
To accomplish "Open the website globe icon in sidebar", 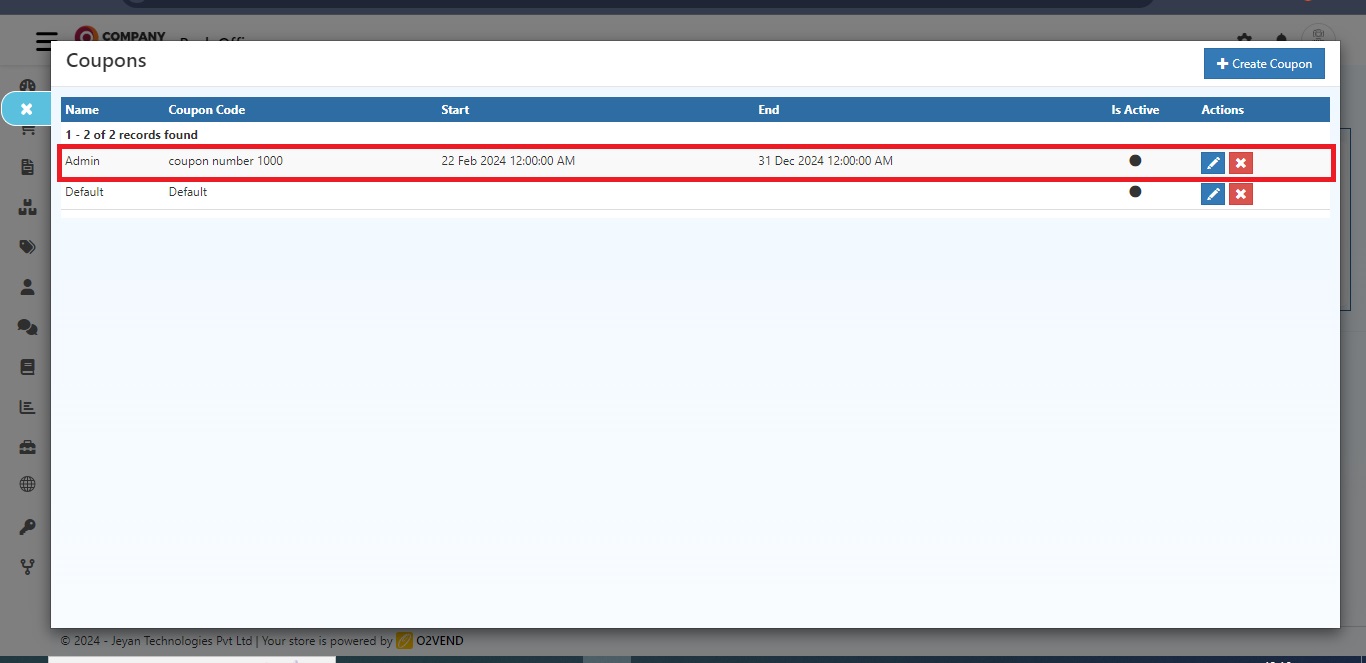I will tap(26, 487).
